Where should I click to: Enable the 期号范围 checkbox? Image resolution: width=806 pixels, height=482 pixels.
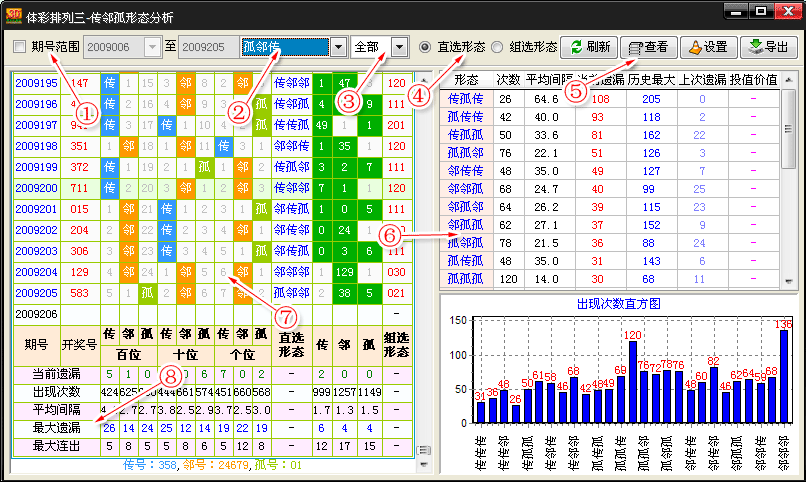[x=20, y=47]
